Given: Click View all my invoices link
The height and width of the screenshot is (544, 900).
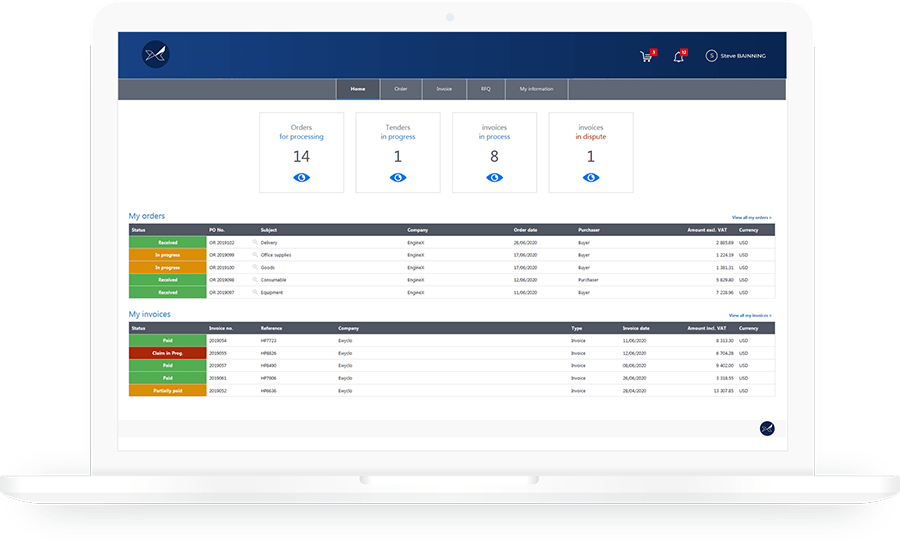Looking at the screenshot, I should point(750,316).
